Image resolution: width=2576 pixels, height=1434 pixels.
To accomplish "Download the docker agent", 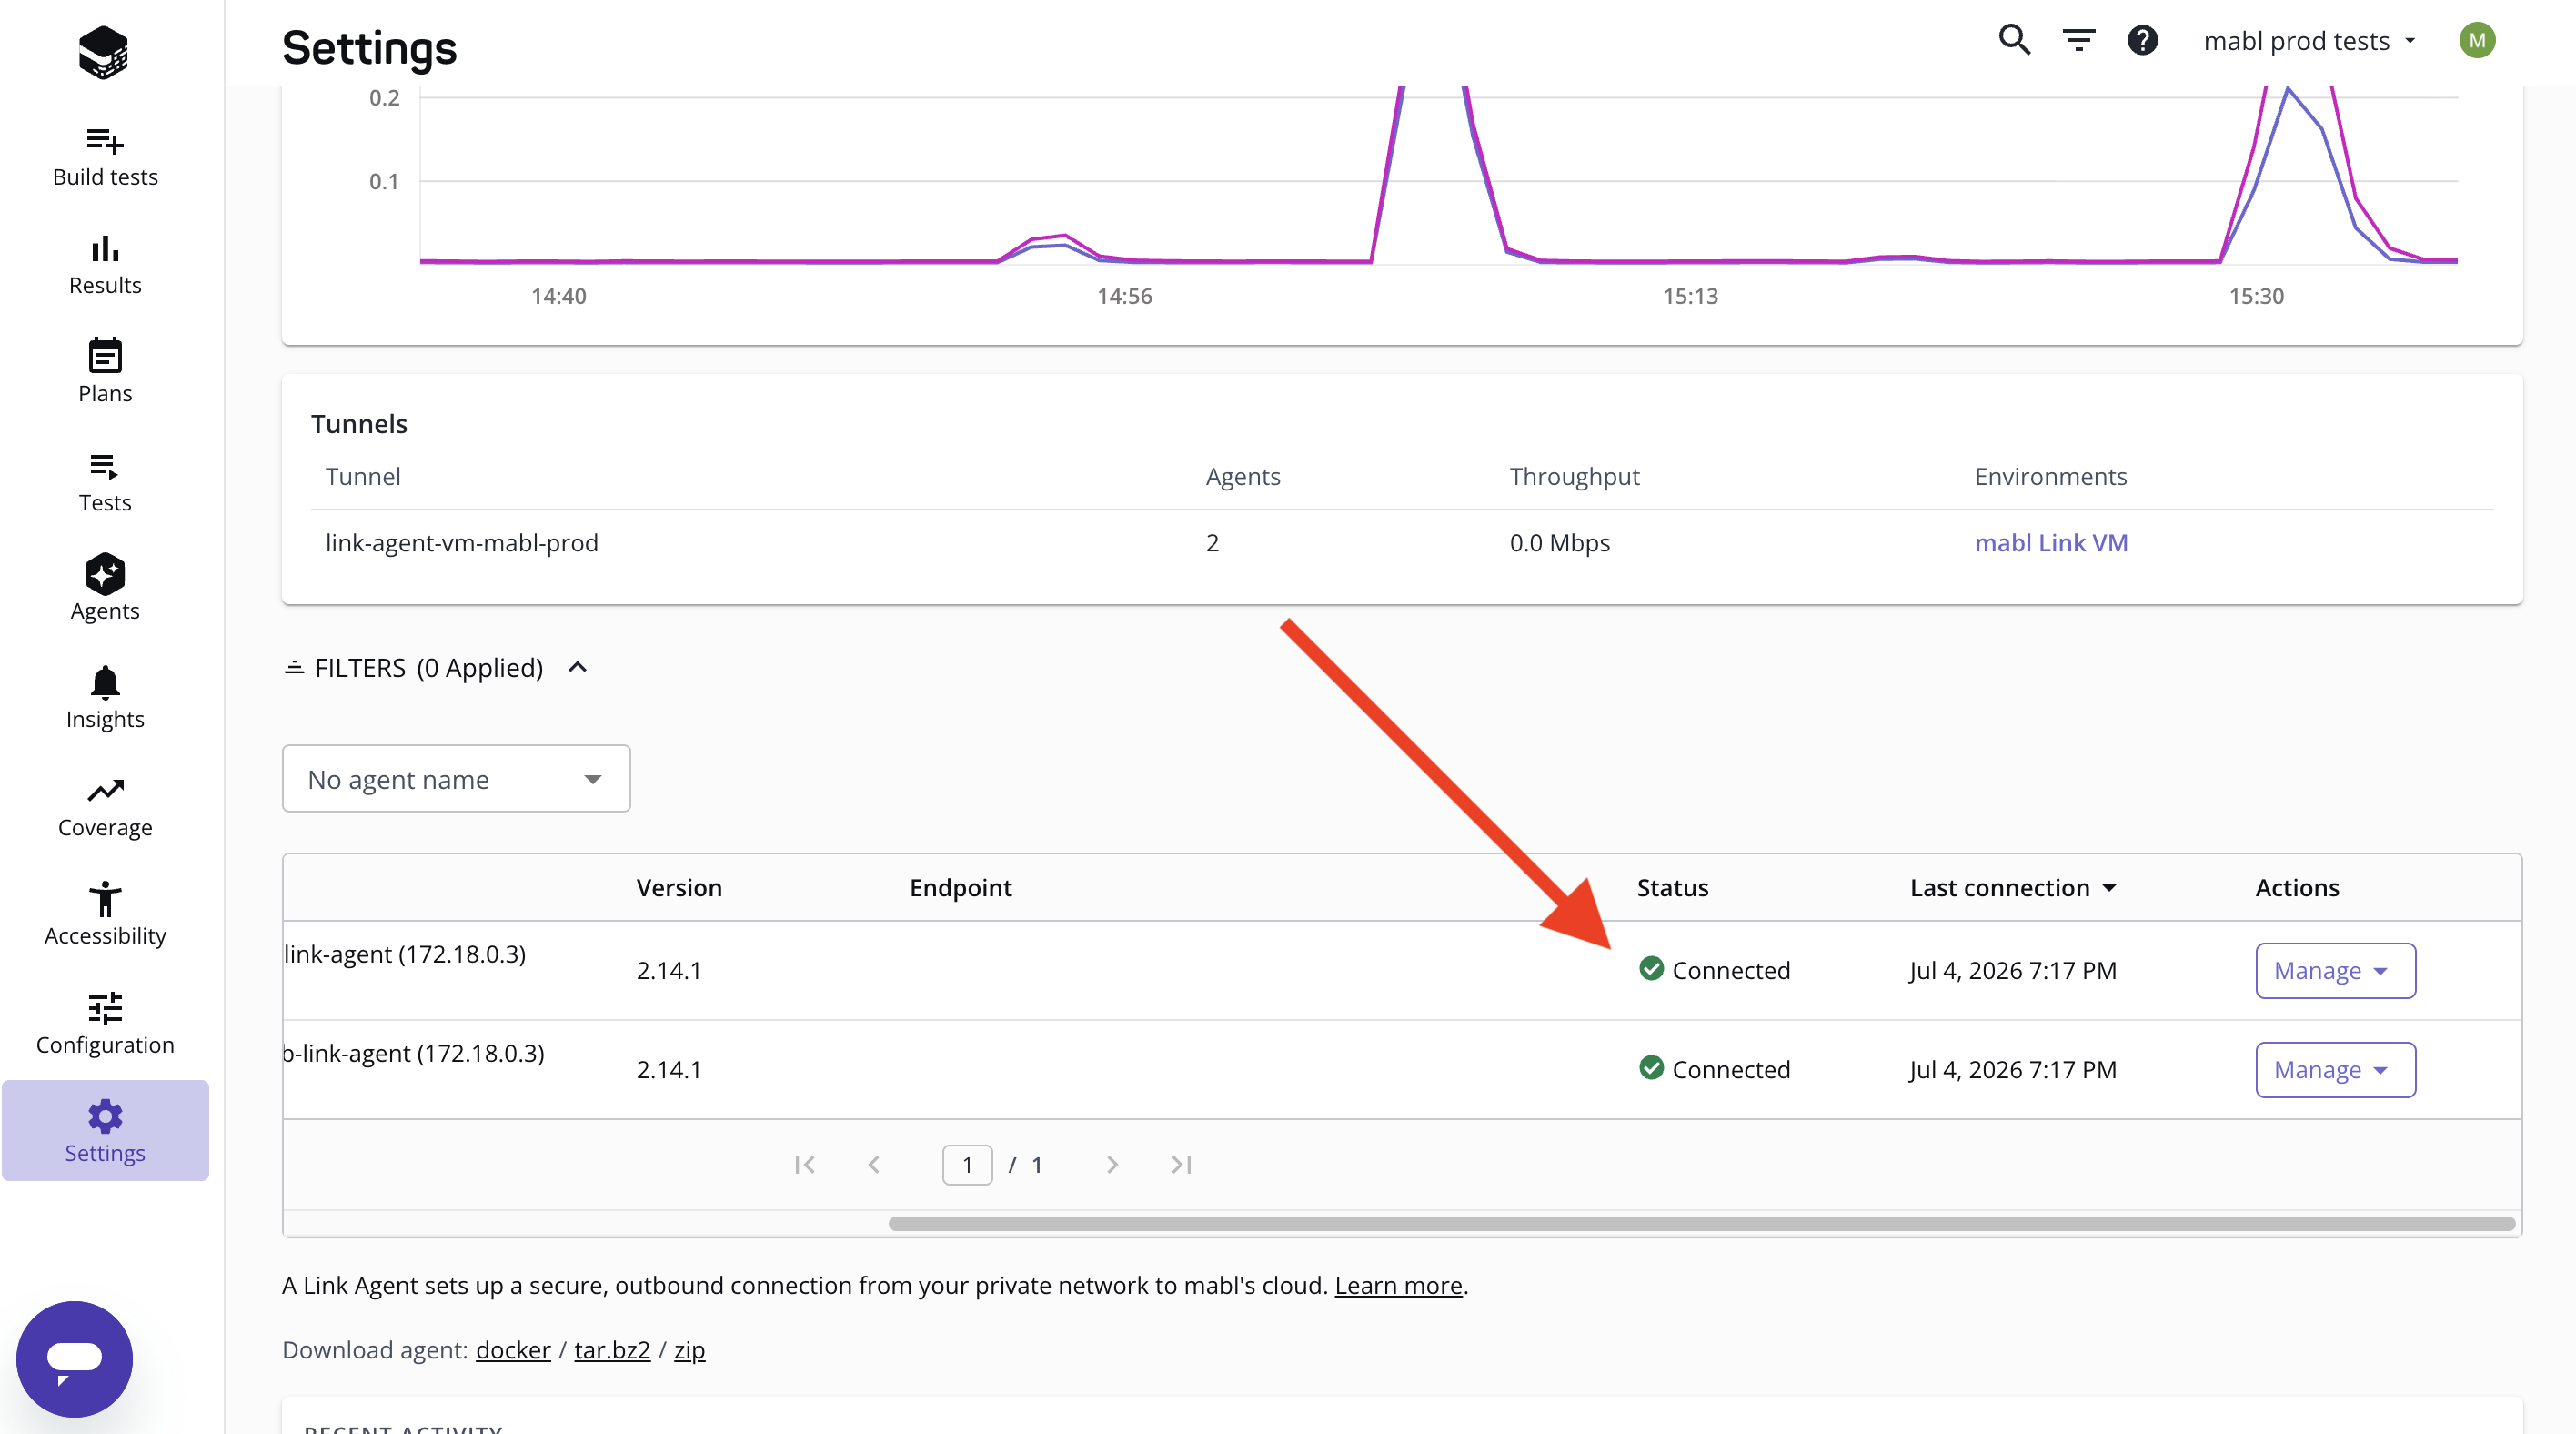I will click(x=513, y=1349).
